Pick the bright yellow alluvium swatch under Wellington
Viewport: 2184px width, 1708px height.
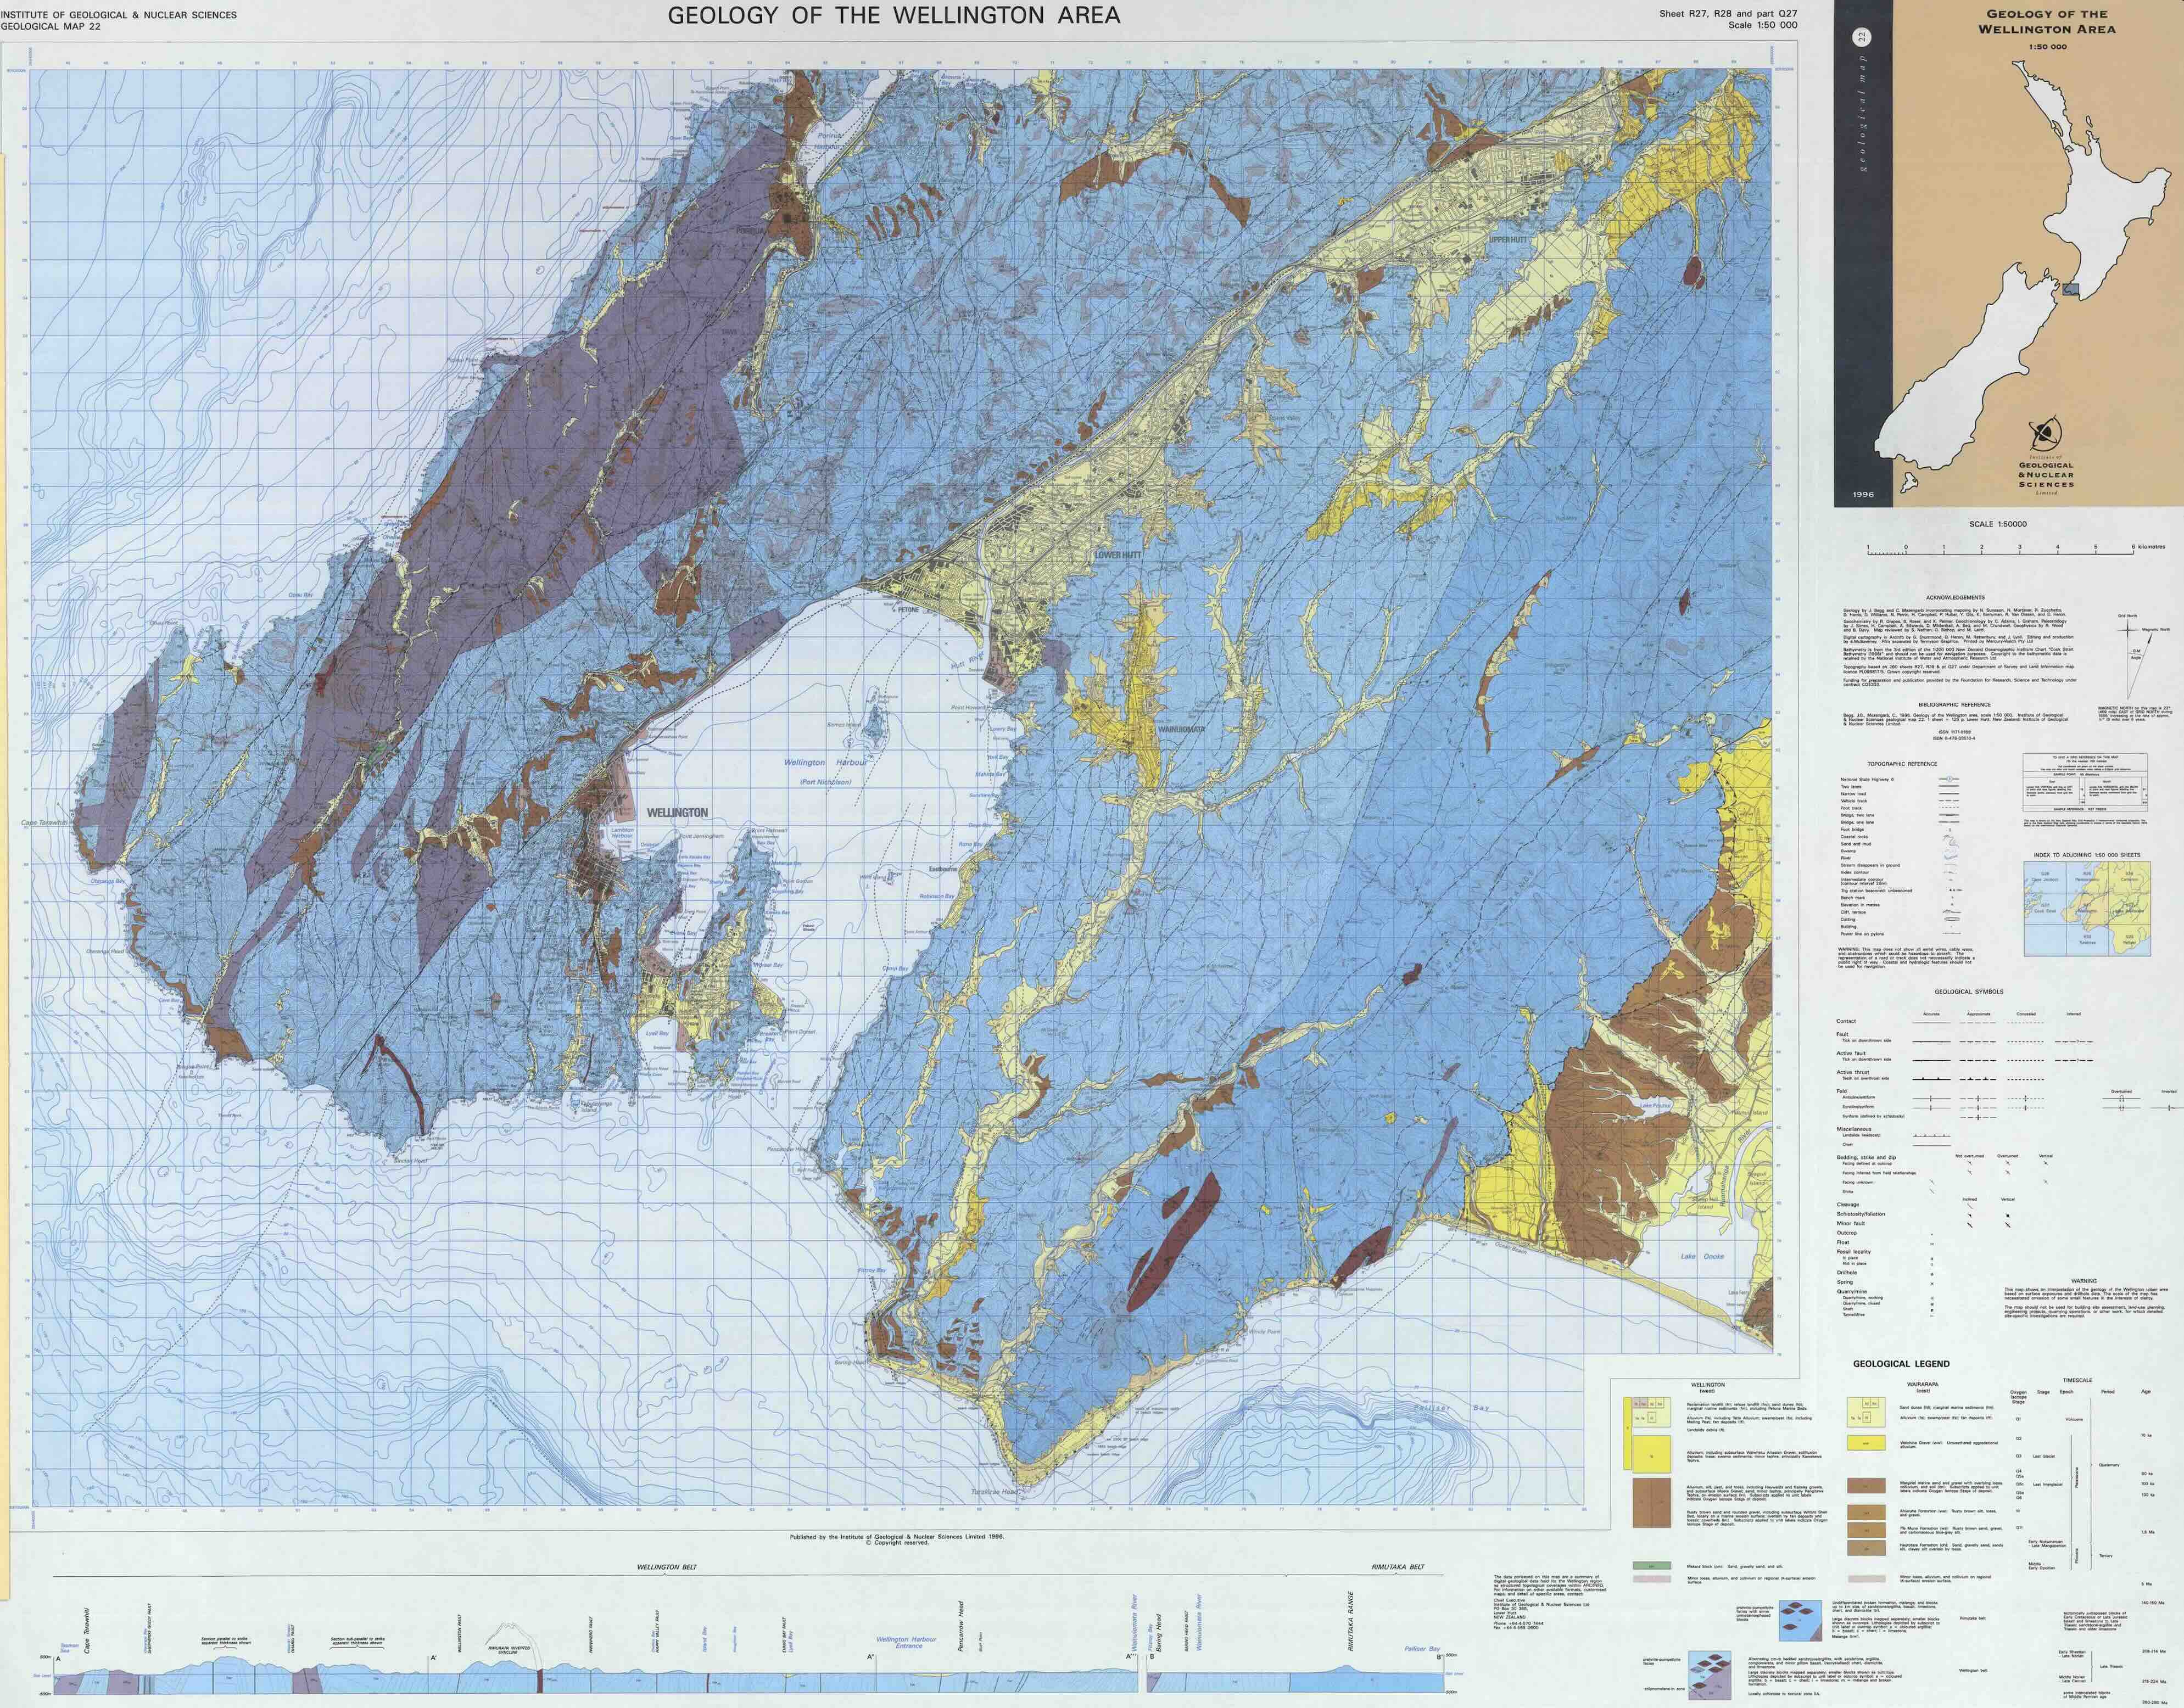[x=1652, y=1455]
